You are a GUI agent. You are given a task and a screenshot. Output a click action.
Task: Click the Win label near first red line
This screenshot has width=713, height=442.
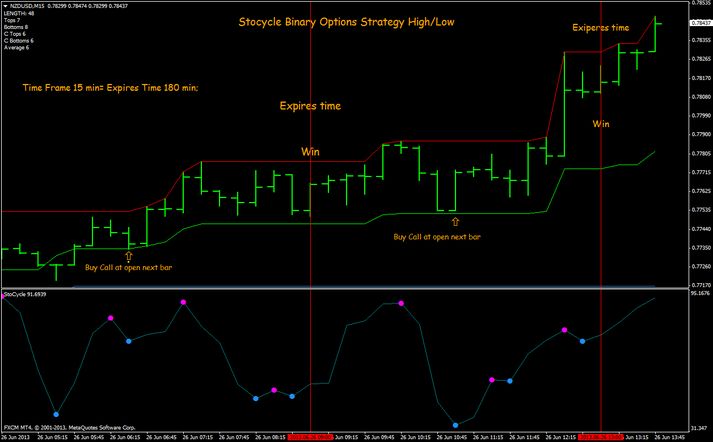pos(310,151)
